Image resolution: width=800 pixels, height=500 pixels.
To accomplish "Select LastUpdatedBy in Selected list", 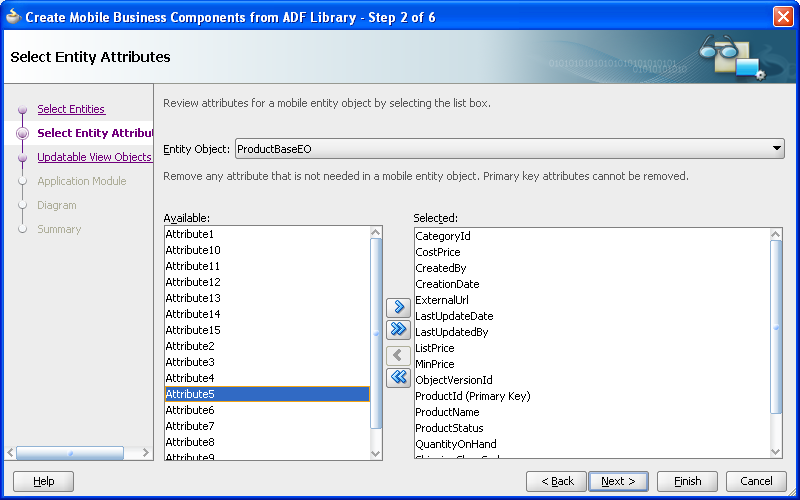I will [592, 332].
